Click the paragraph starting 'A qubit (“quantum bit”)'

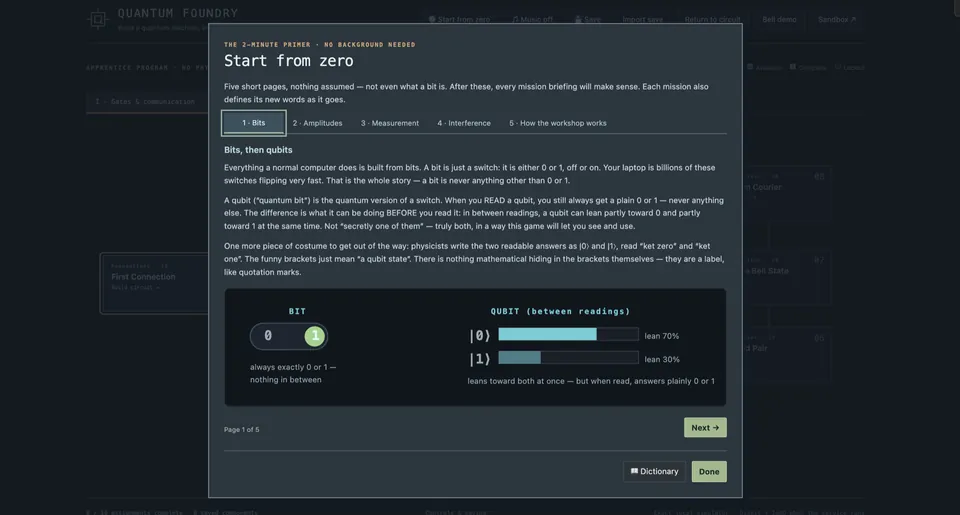[473, 213]
